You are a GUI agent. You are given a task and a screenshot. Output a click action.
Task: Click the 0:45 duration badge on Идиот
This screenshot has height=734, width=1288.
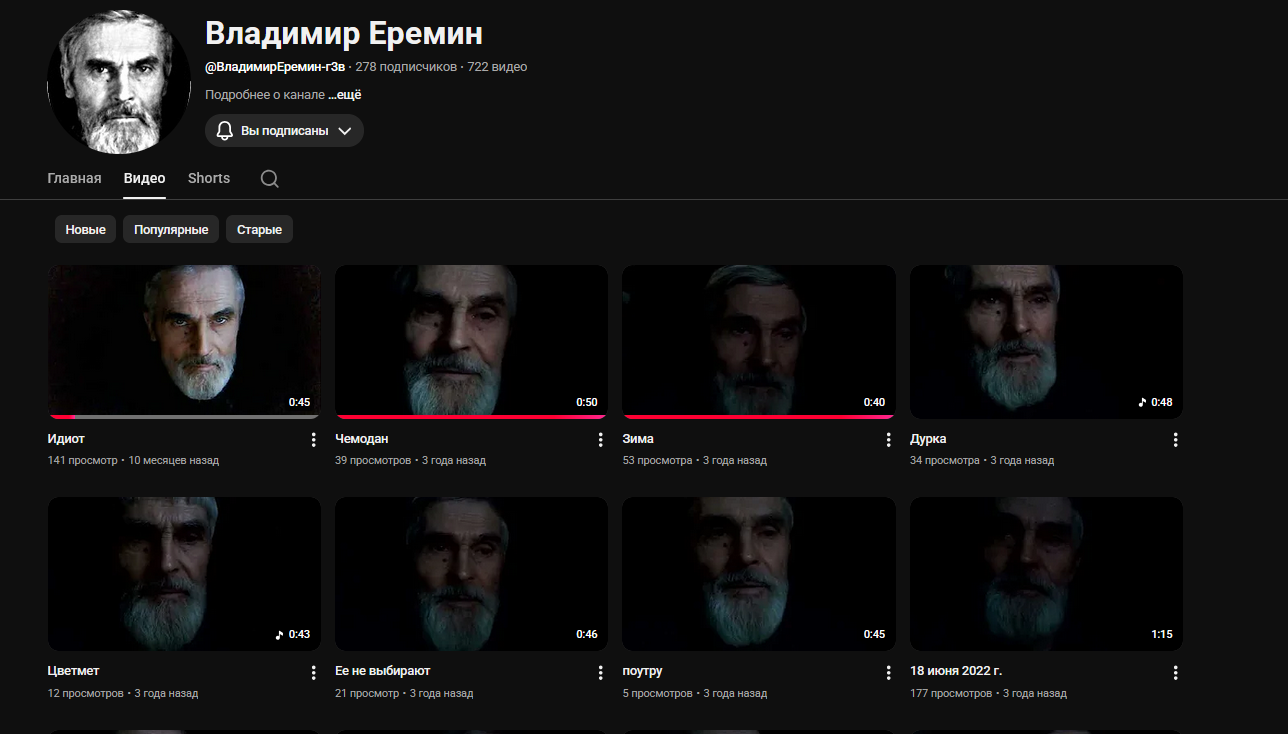pos(300,402)
